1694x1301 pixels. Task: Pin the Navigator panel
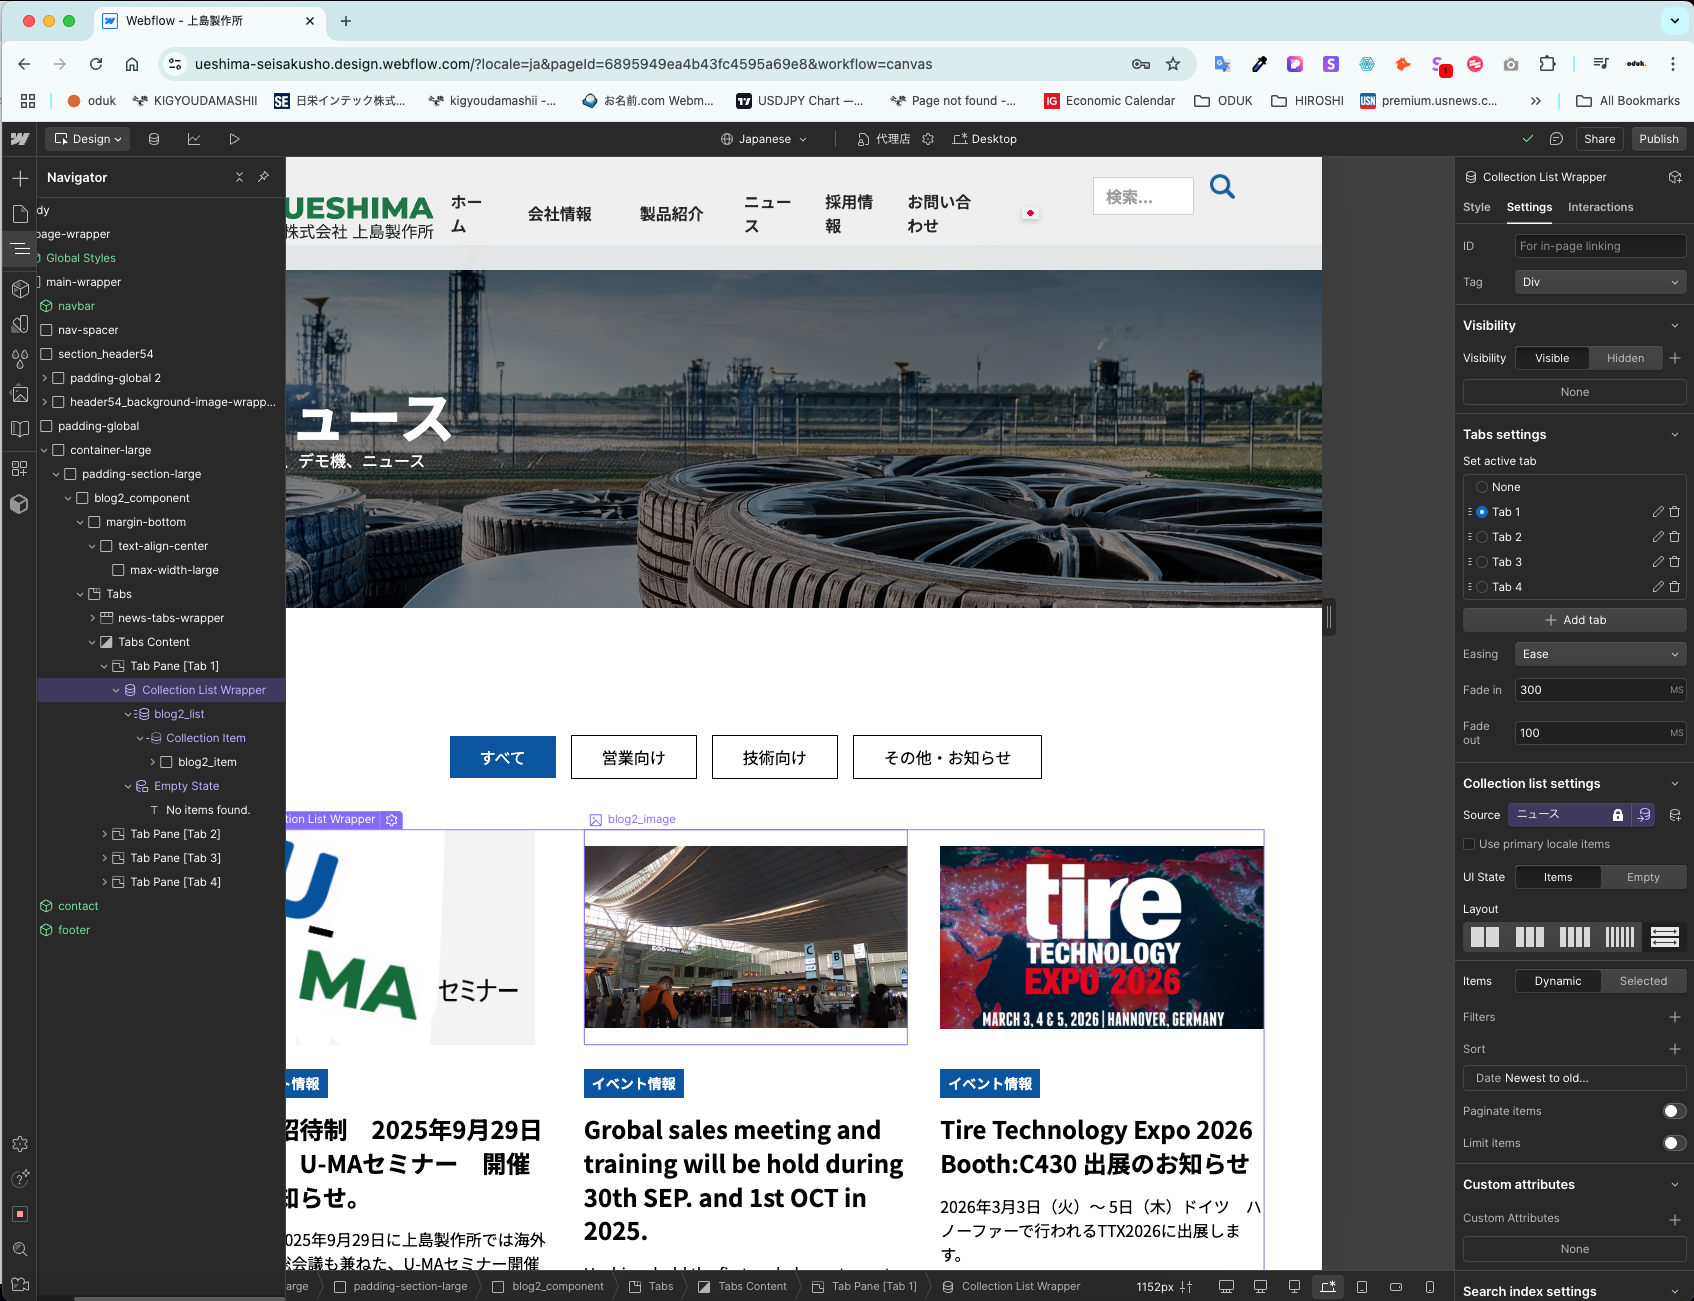pos(263,177)
